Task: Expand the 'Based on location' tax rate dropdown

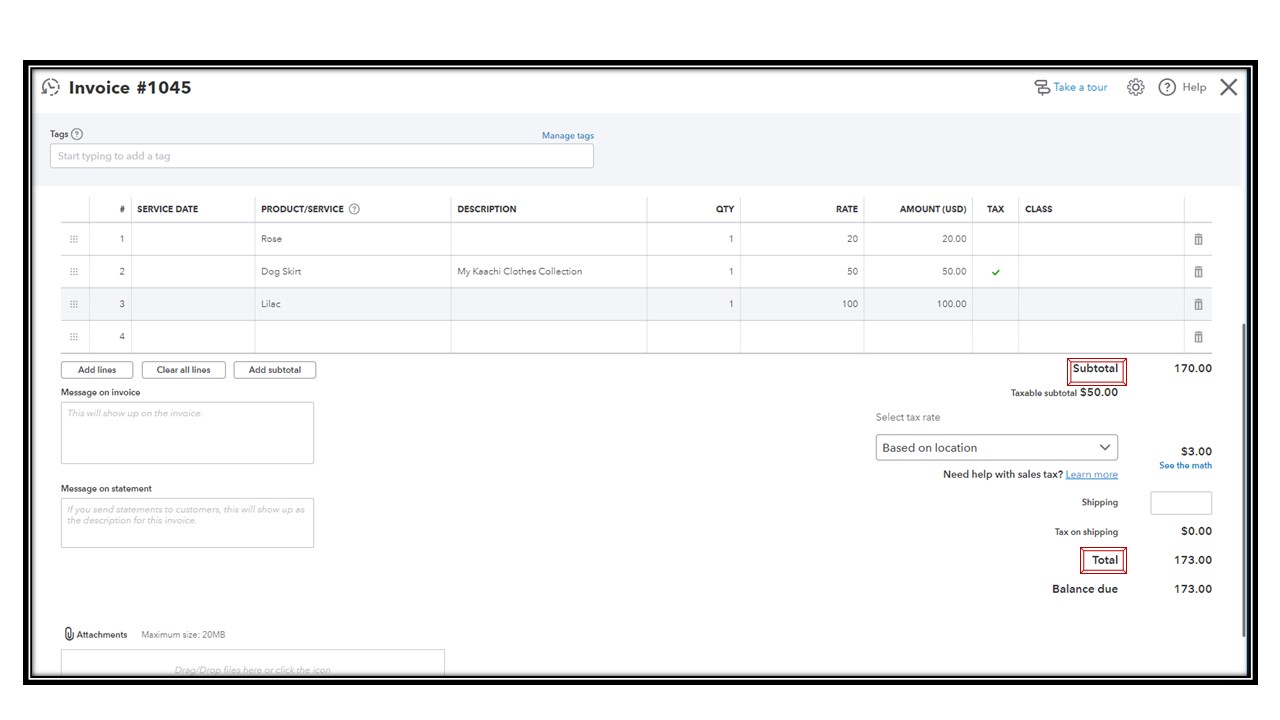Action: click(996, 448)
